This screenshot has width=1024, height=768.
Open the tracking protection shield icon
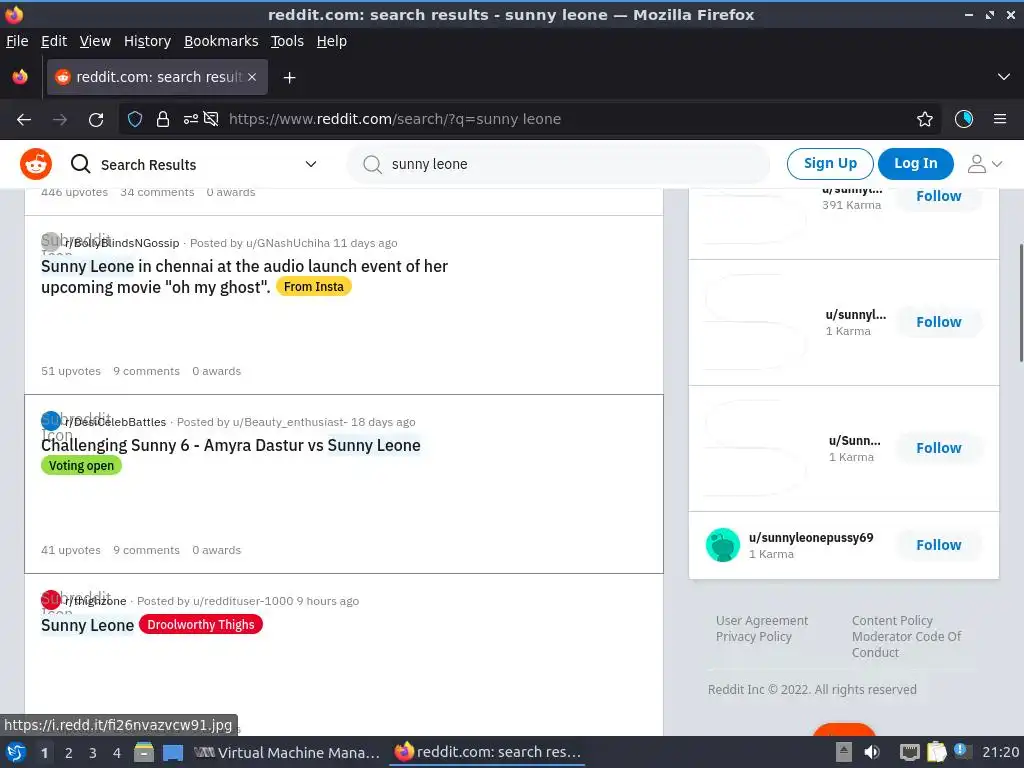click(x=135, y=119)
